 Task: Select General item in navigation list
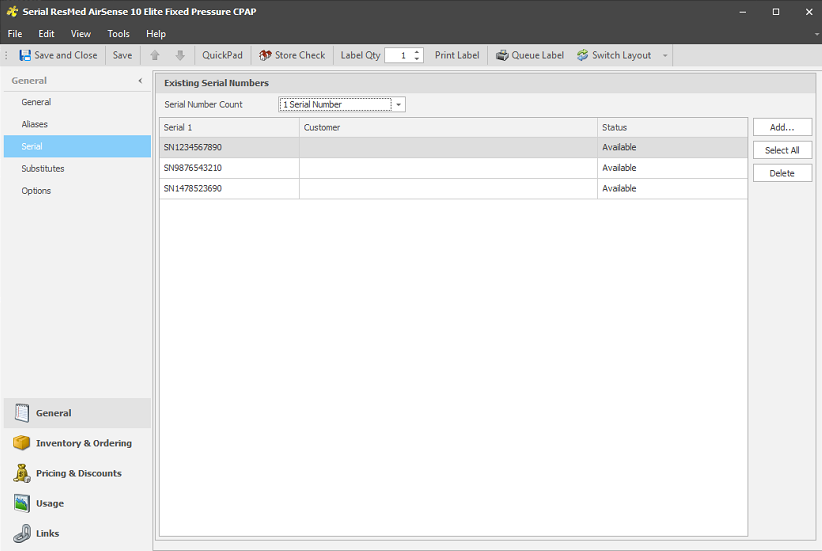(x=77, y=102)
